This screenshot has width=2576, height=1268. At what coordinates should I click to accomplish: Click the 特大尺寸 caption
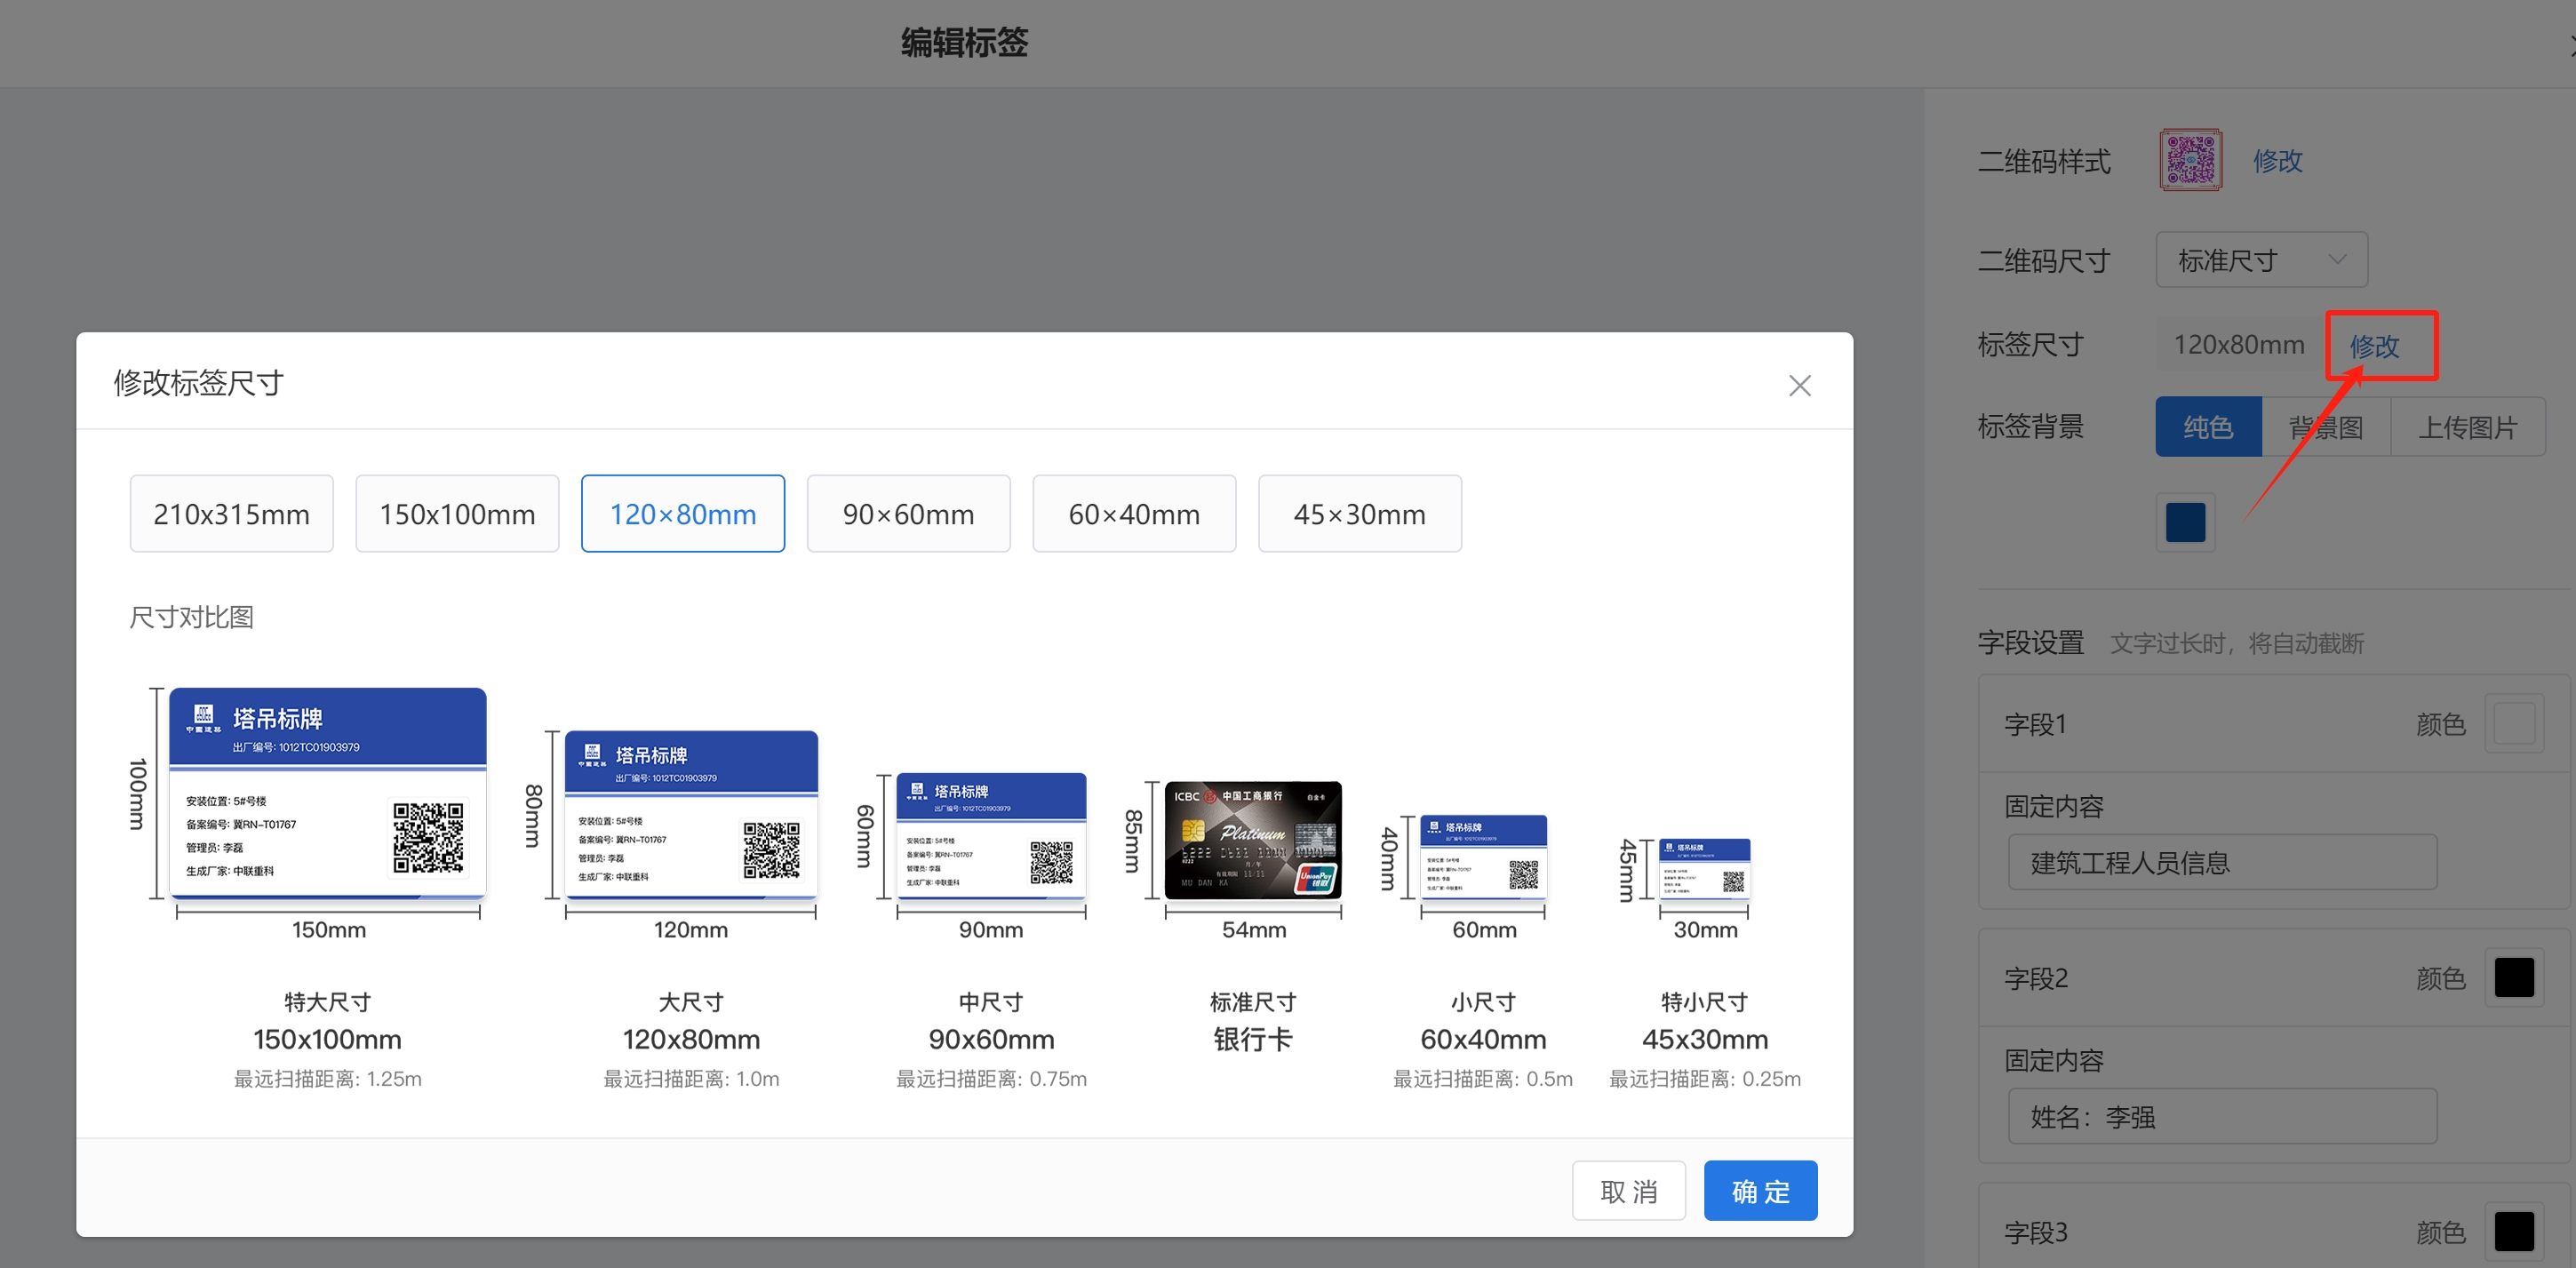[x=327, y=1002]
